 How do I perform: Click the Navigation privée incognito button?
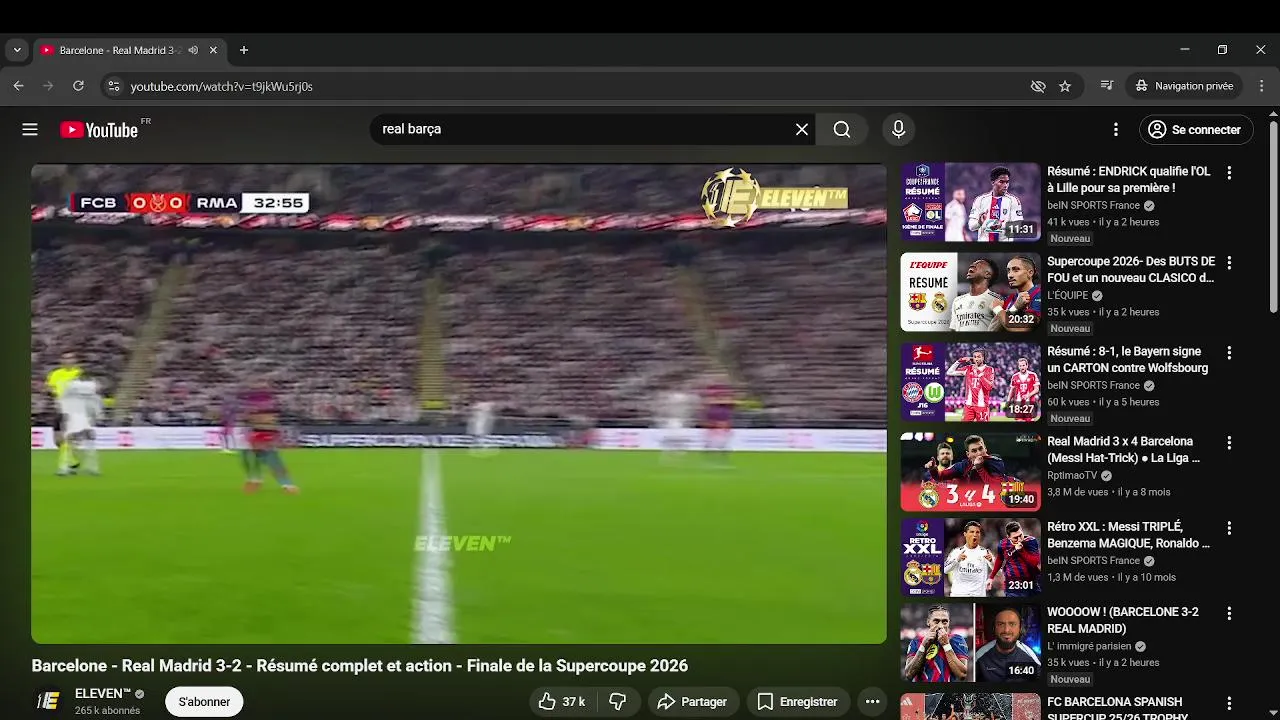[x=1185, y=86]
